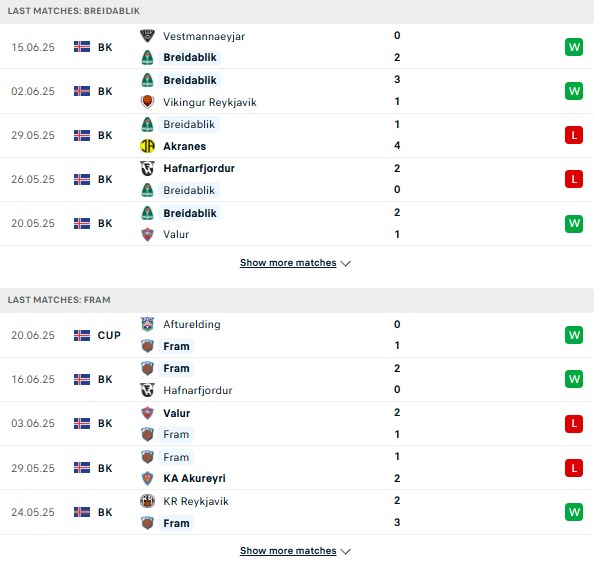Select the 24.05.25 KR Reykjavik vs Fram row
Screen dimensions: 594x570
(x=297, y=512)
